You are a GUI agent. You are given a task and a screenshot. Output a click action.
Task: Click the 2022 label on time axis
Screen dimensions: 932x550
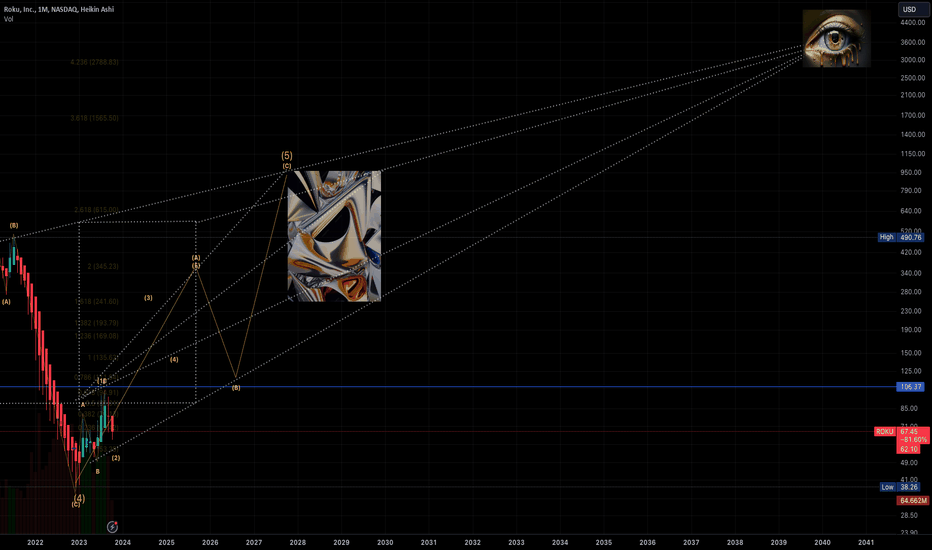(x=35, y=542)
